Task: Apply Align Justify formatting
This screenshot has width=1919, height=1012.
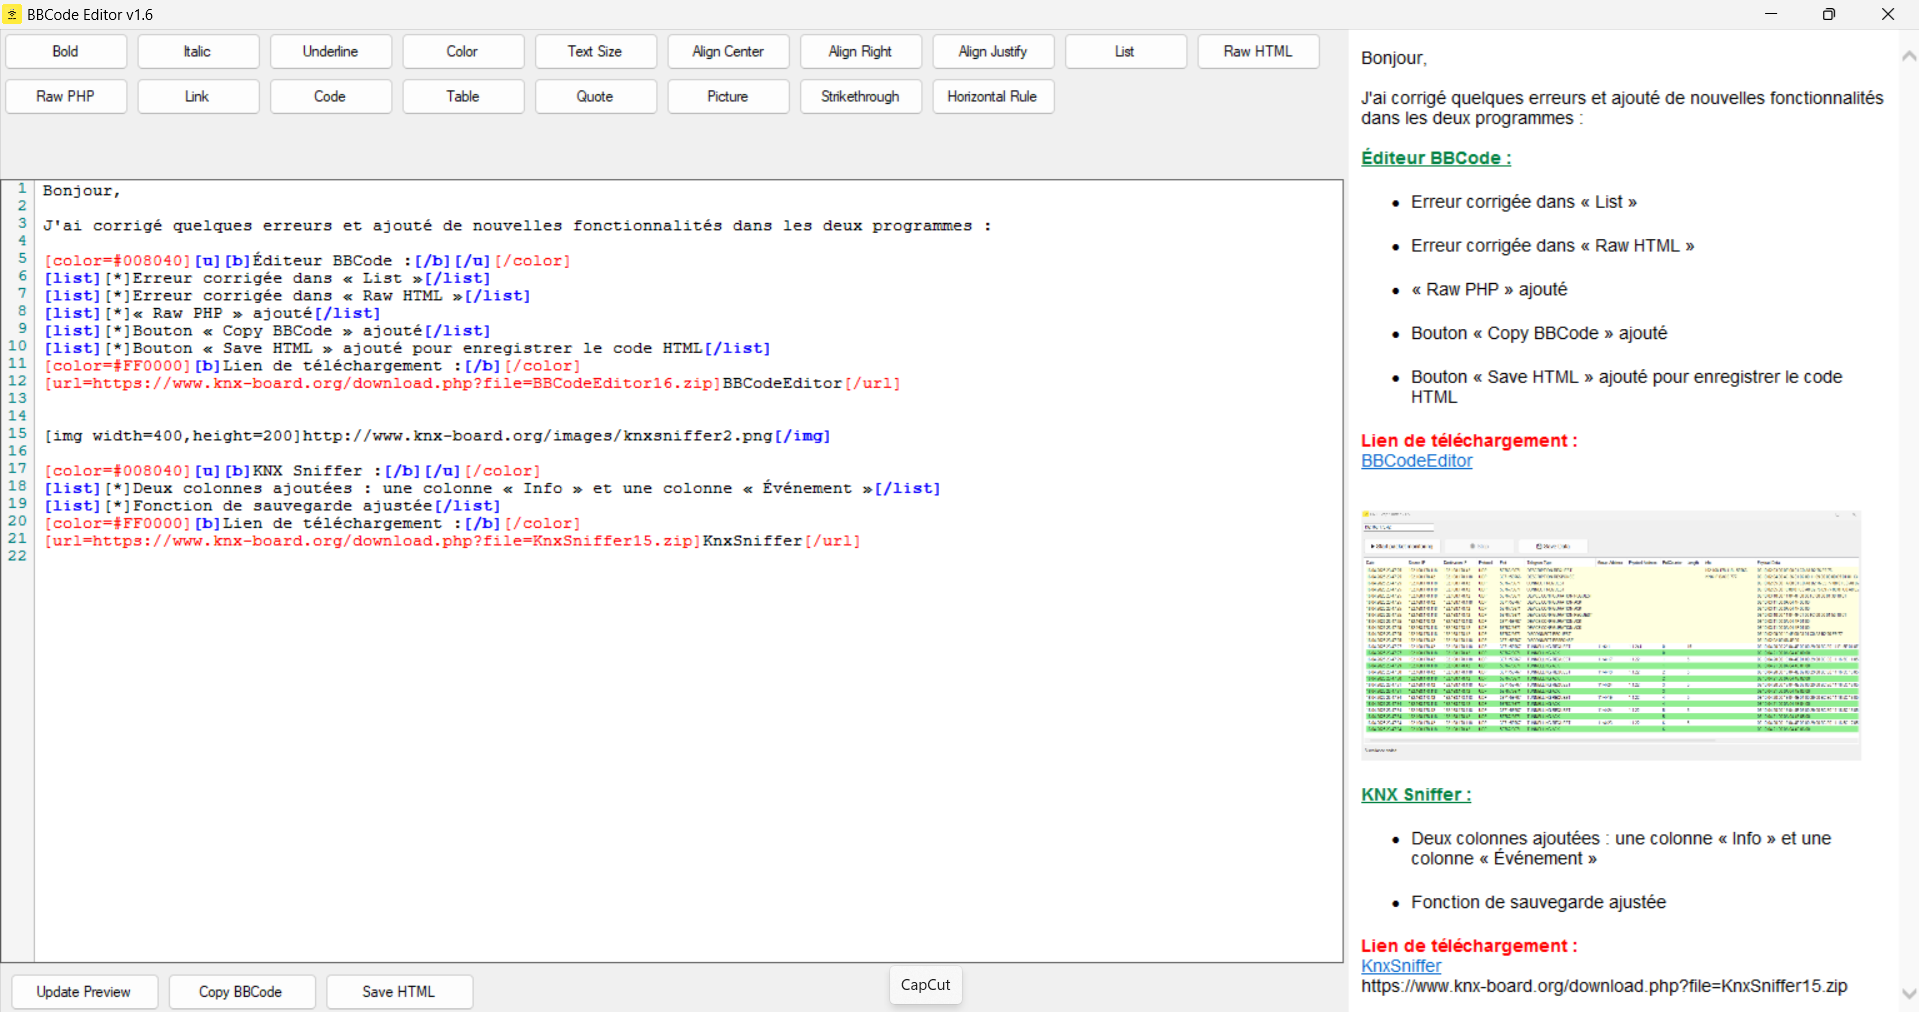Action: (x=993, y=52)
